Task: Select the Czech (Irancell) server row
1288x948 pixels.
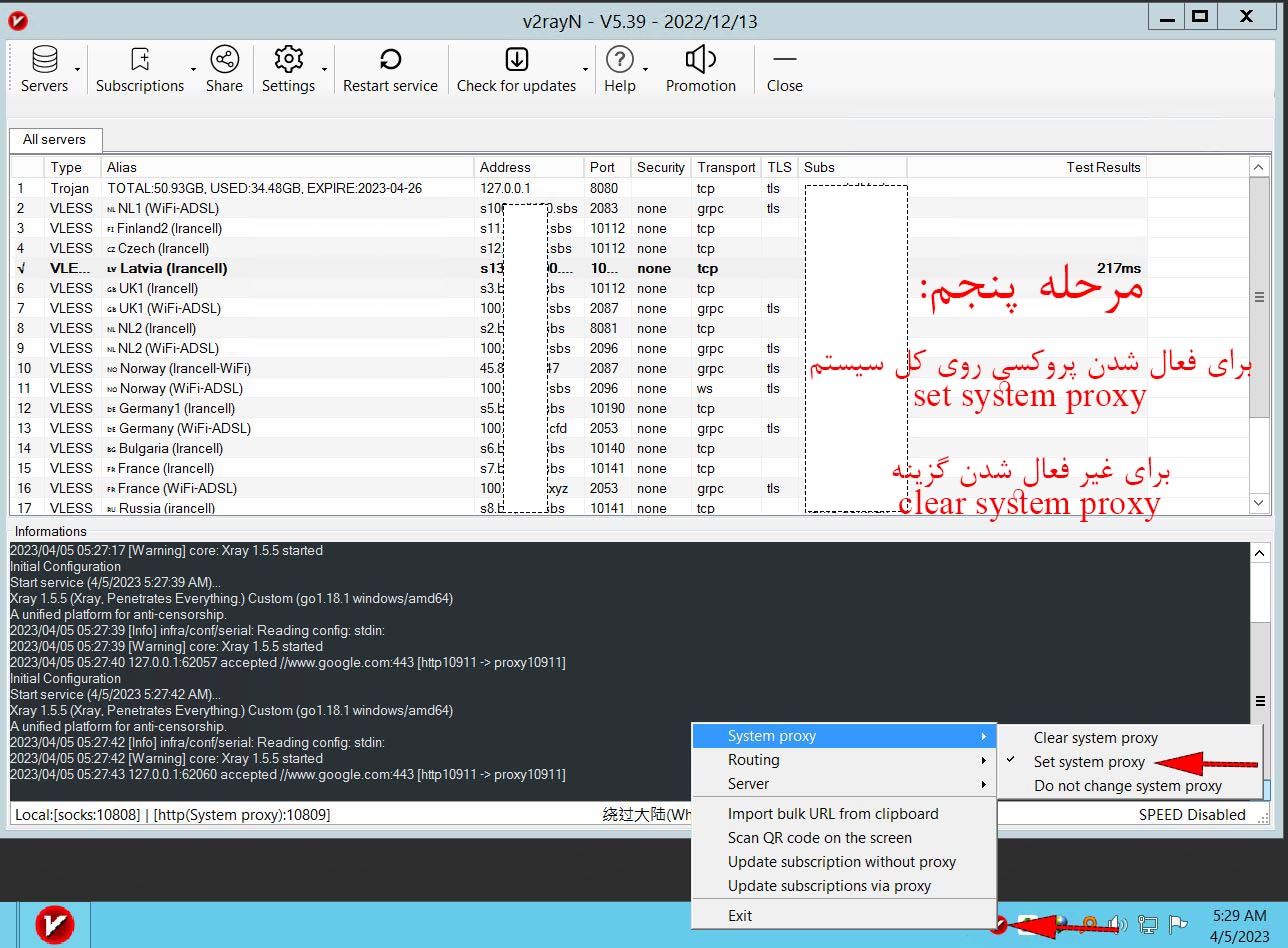Action: [630, 248]
